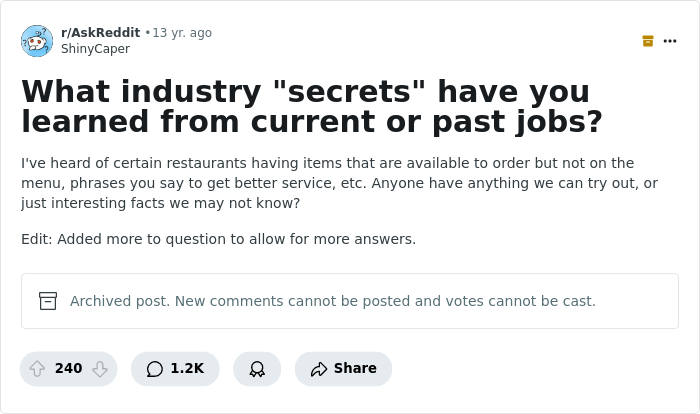
Task: Click the Edit note paragraph
Action: click(x=218, y=239)
